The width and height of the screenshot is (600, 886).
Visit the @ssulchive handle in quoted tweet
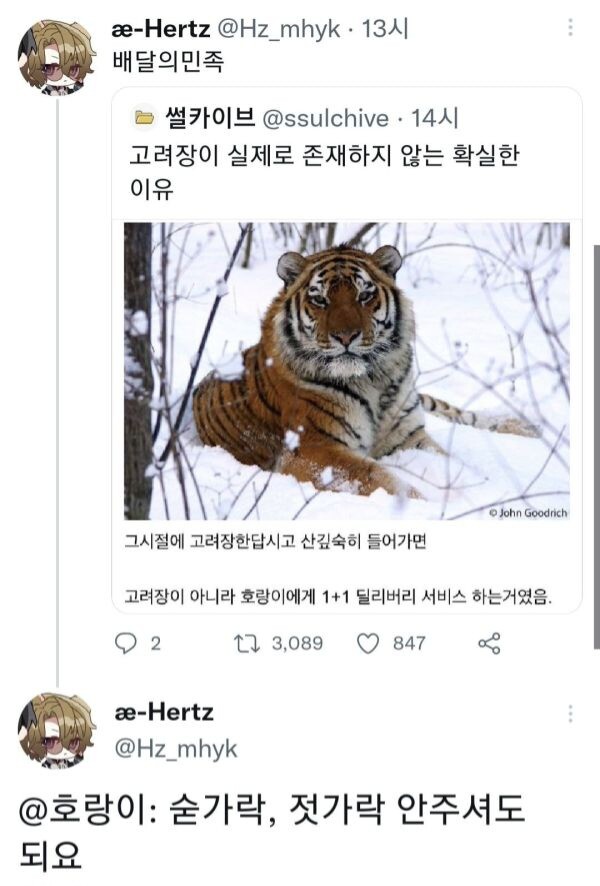click(325, 119)
